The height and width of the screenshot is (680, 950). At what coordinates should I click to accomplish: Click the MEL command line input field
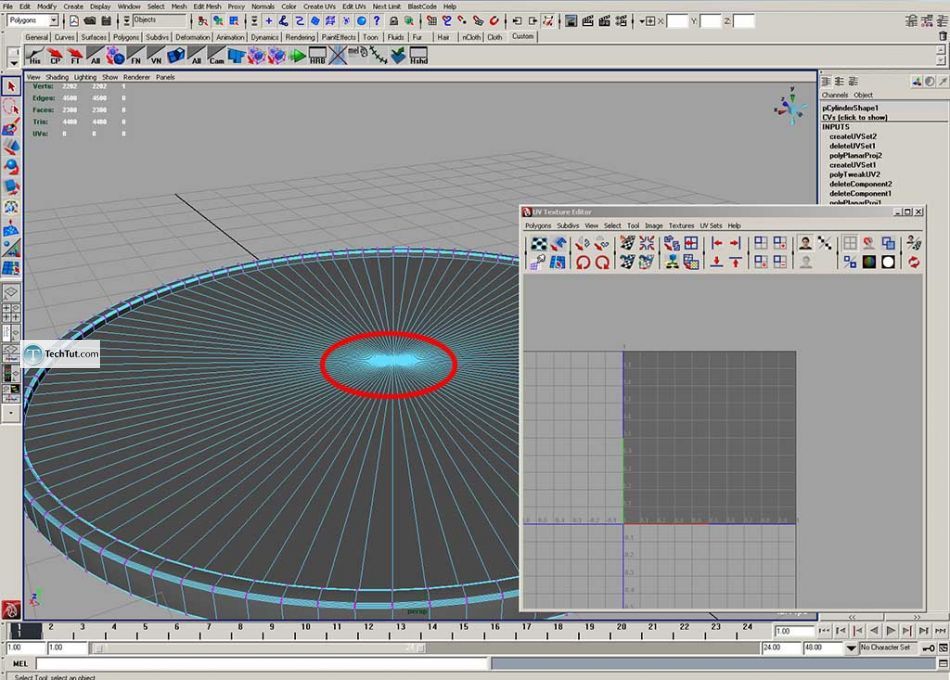pos(262,664)
